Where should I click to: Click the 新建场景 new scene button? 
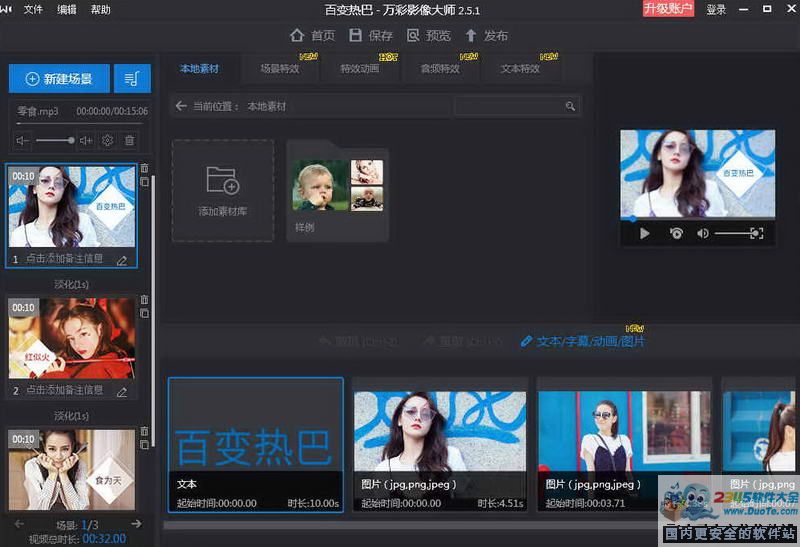pos(59,79)
